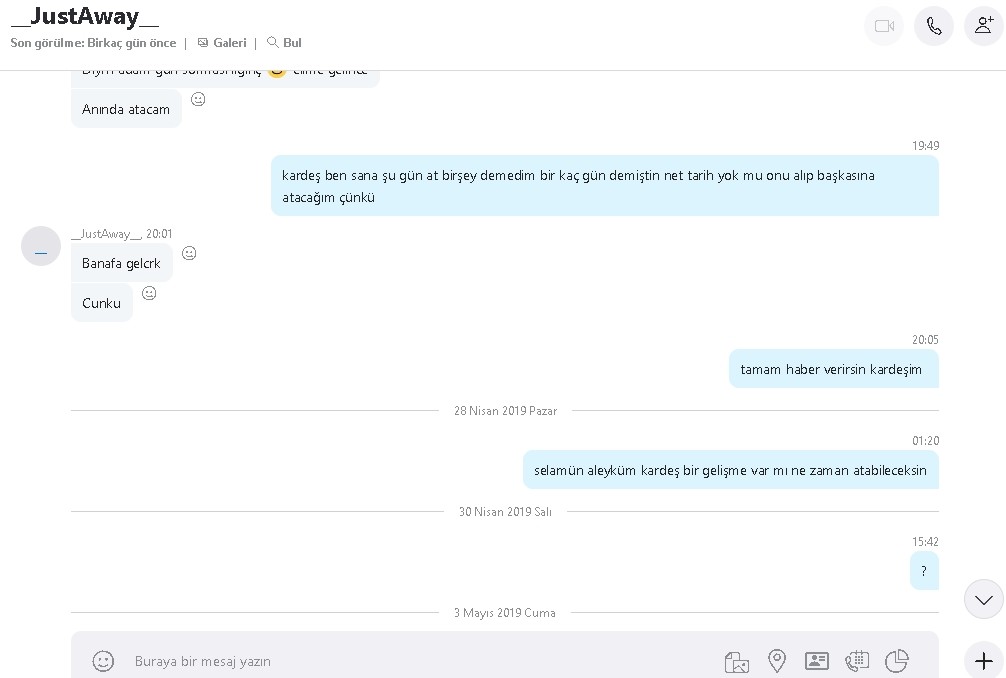React to the 'Banafa gelcrk' message
1006x678 pixels.
(x=189, y=253)
